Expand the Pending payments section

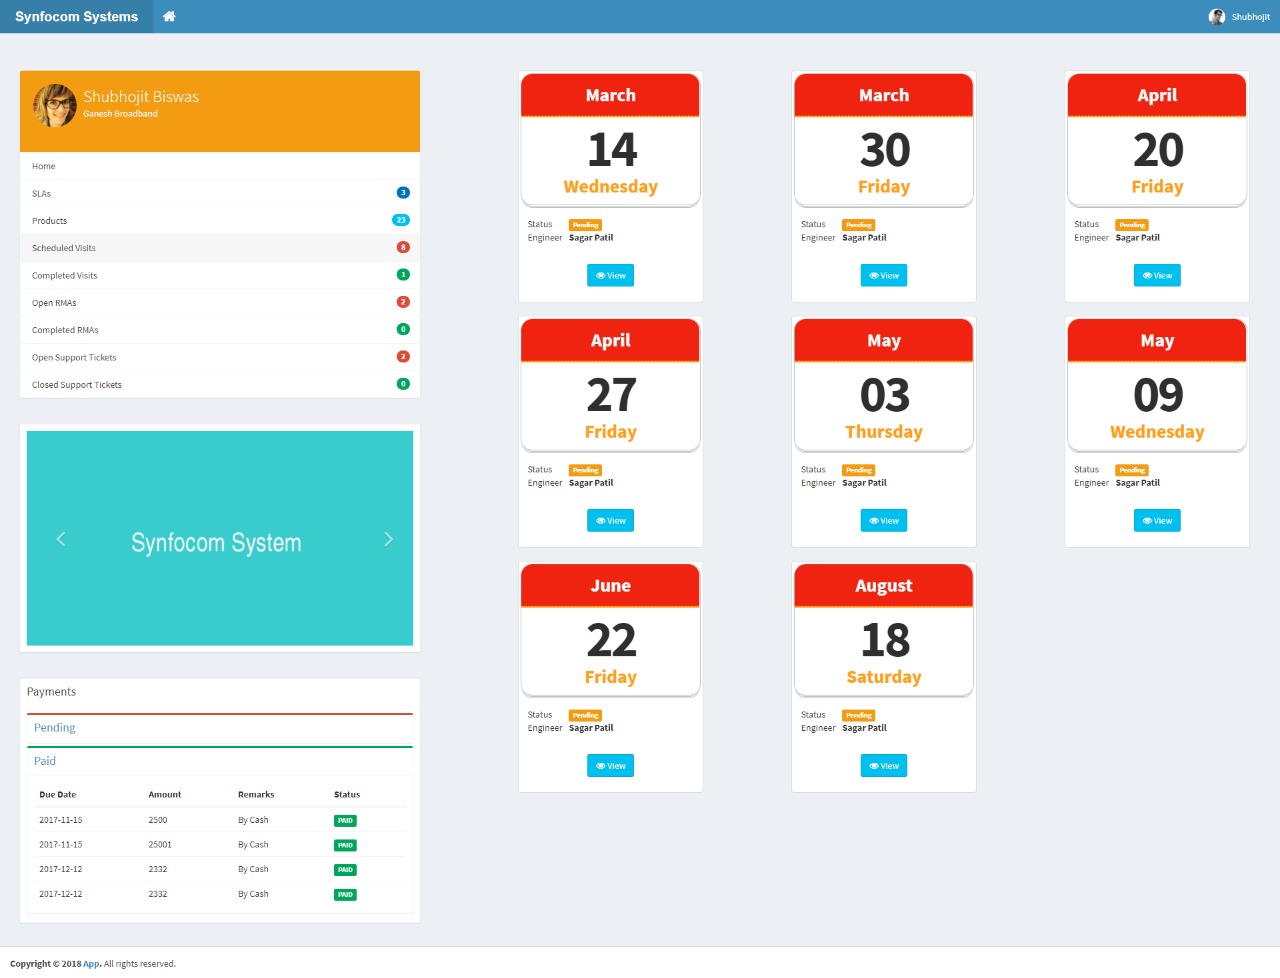click(x=54, y=728)
